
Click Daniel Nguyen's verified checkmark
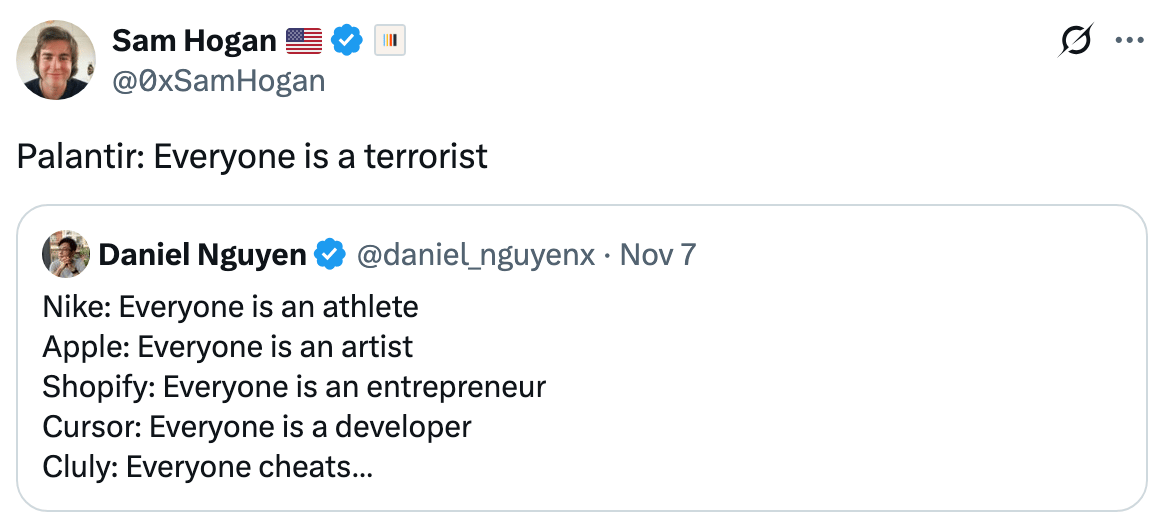tap(330, 256)
